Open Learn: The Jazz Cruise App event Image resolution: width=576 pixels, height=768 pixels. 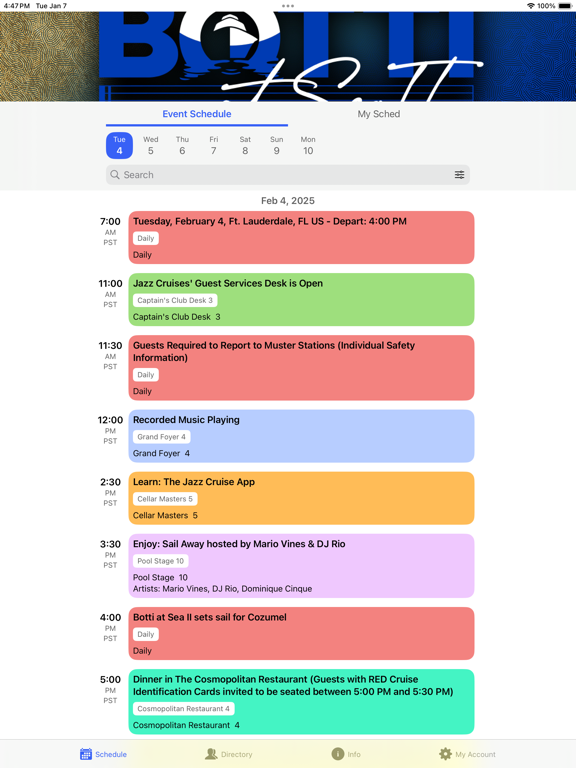301,498
